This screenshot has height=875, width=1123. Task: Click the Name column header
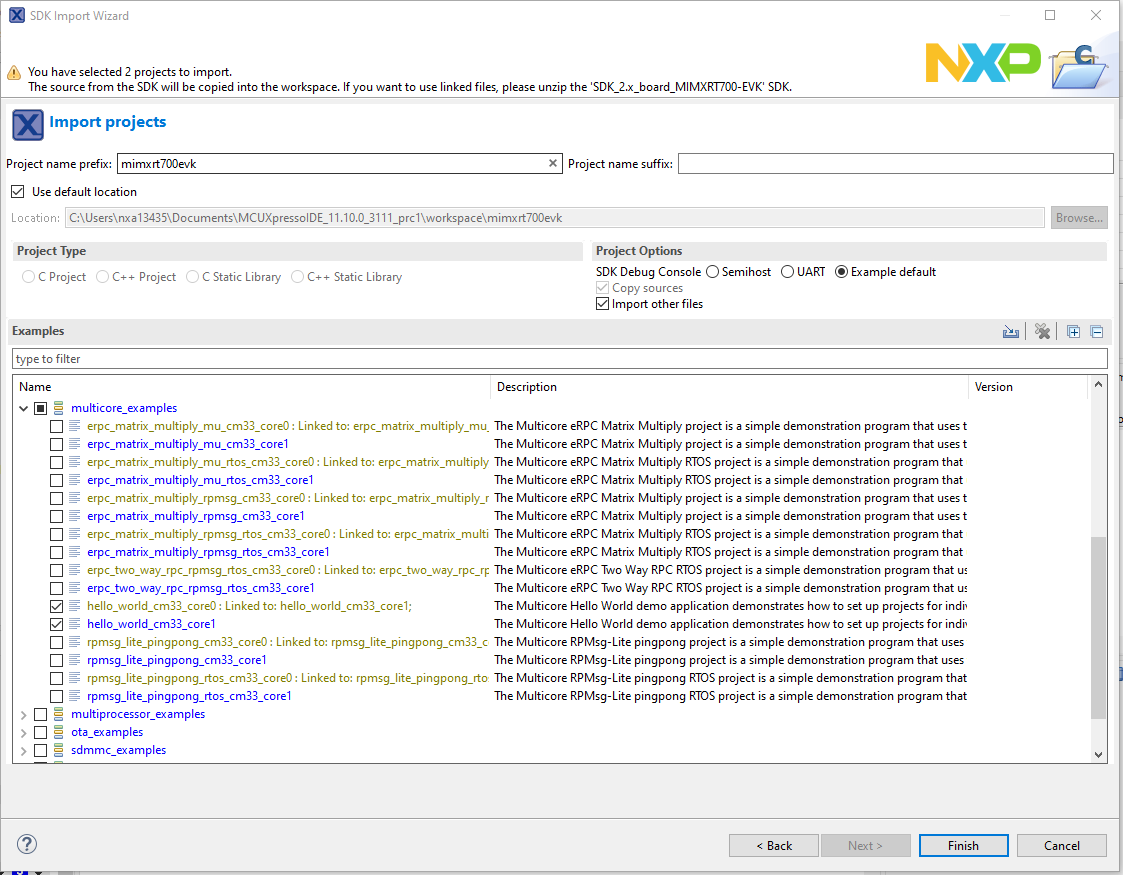35,387
